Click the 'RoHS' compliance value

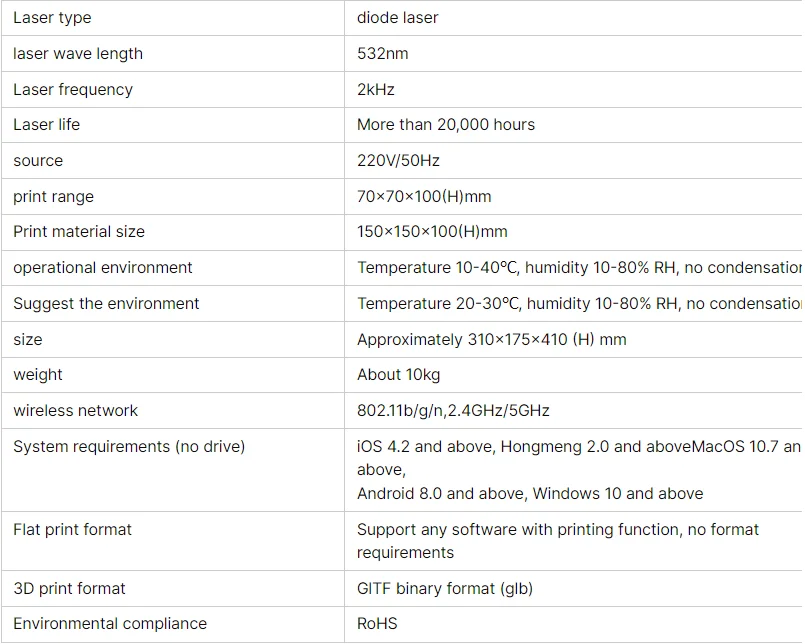point(377,623)
